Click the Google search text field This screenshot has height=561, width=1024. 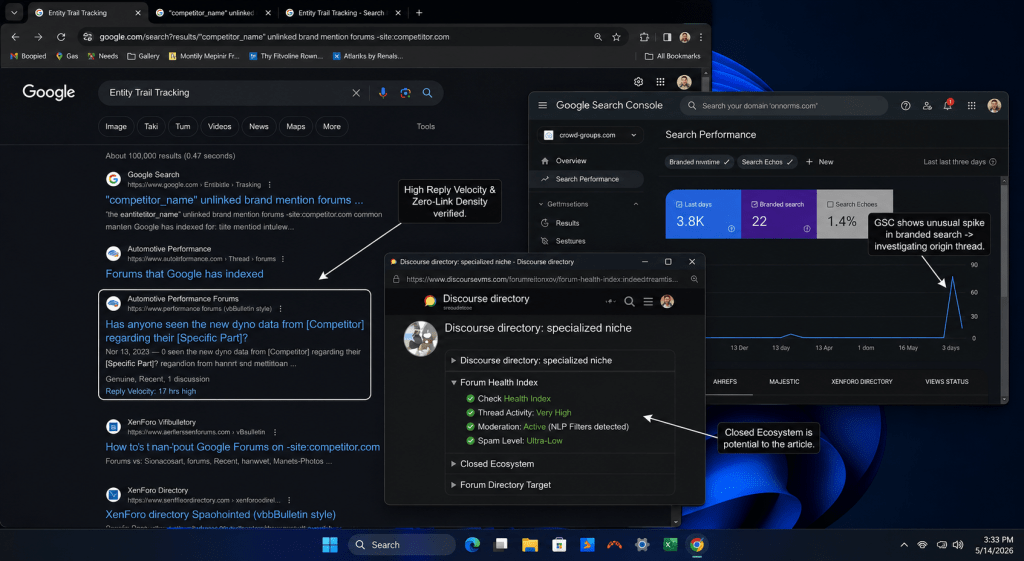click(x=229, y=93)
